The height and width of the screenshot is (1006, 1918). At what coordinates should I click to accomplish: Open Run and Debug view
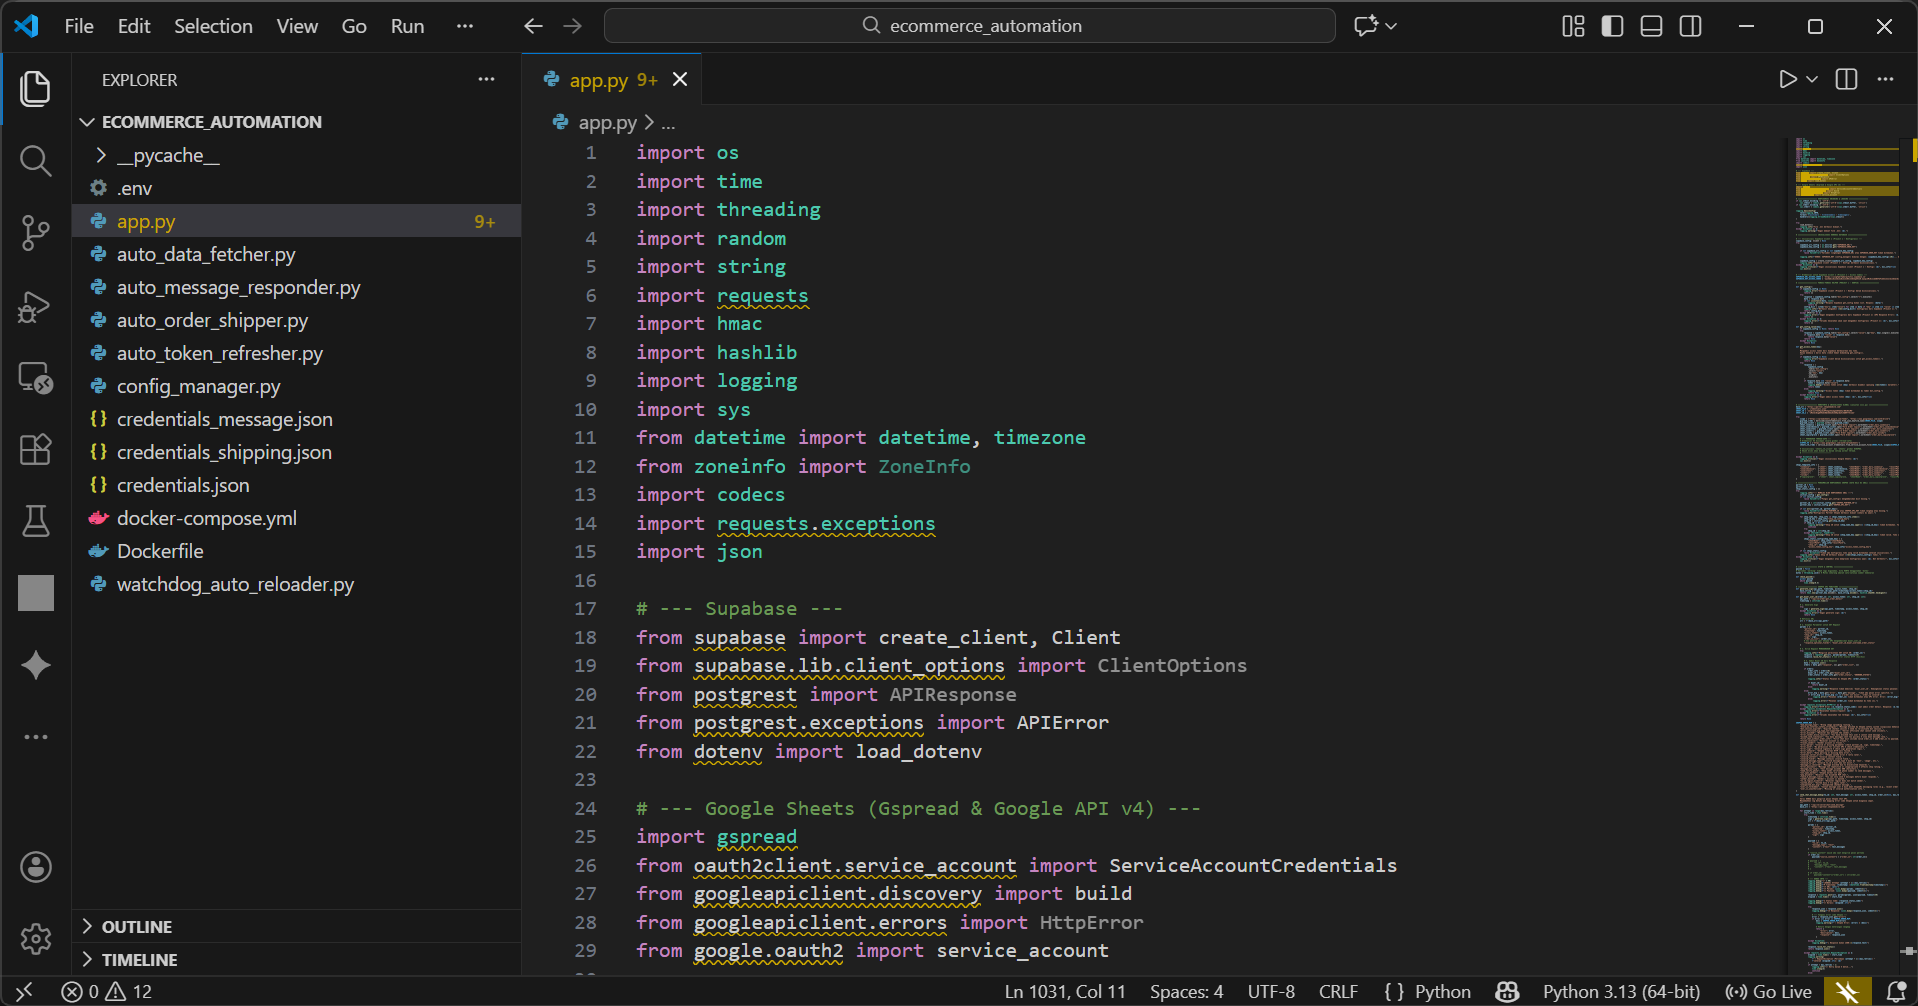[x=35, y=306]
